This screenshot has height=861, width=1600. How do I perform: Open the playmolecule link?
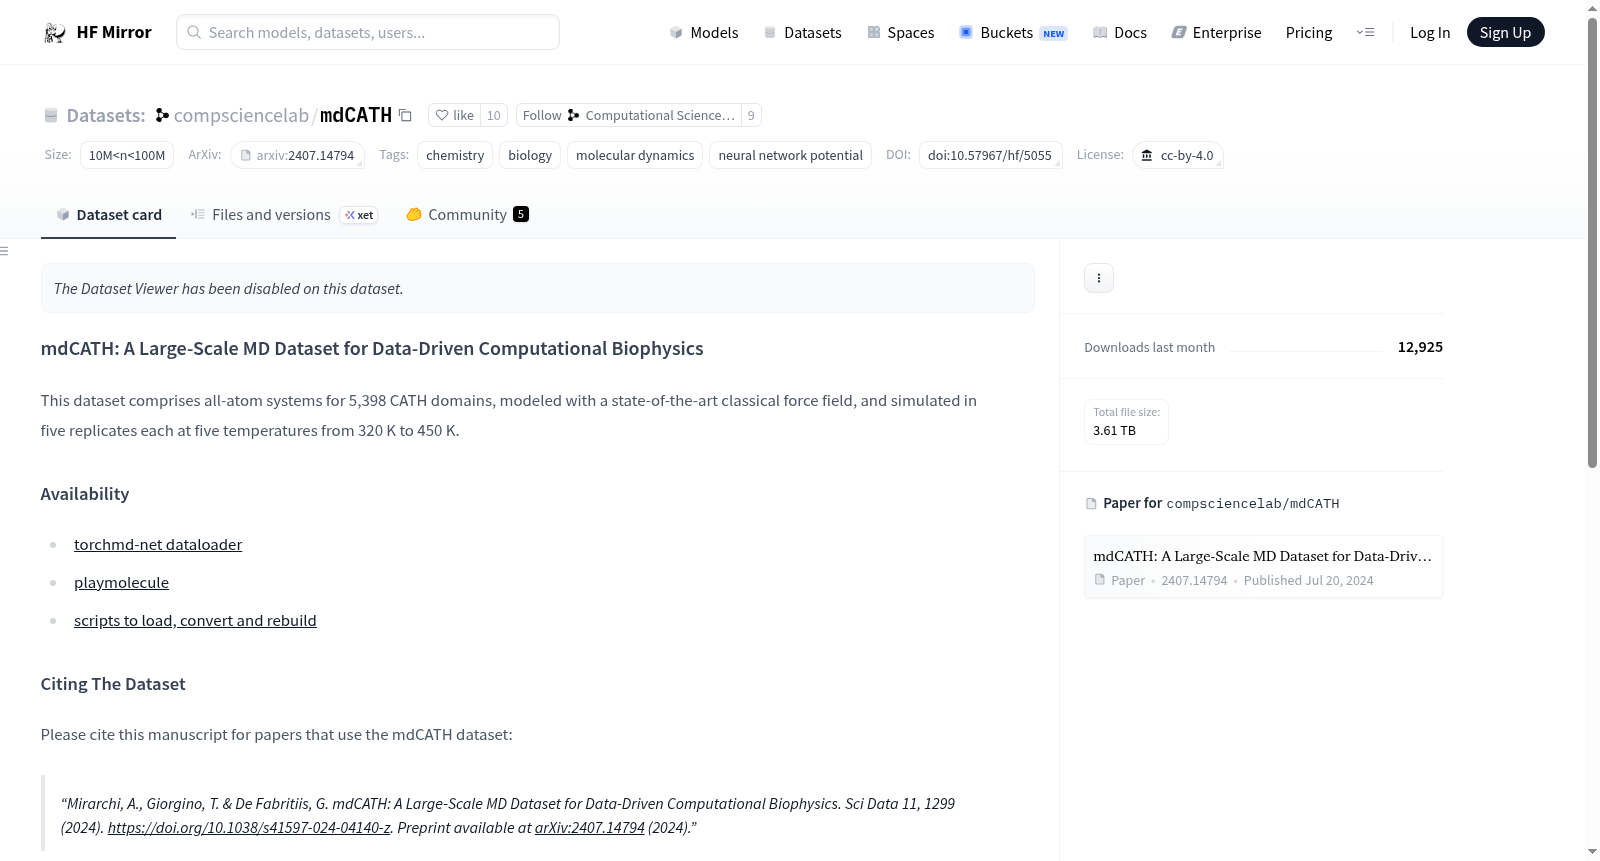(122, 582)
